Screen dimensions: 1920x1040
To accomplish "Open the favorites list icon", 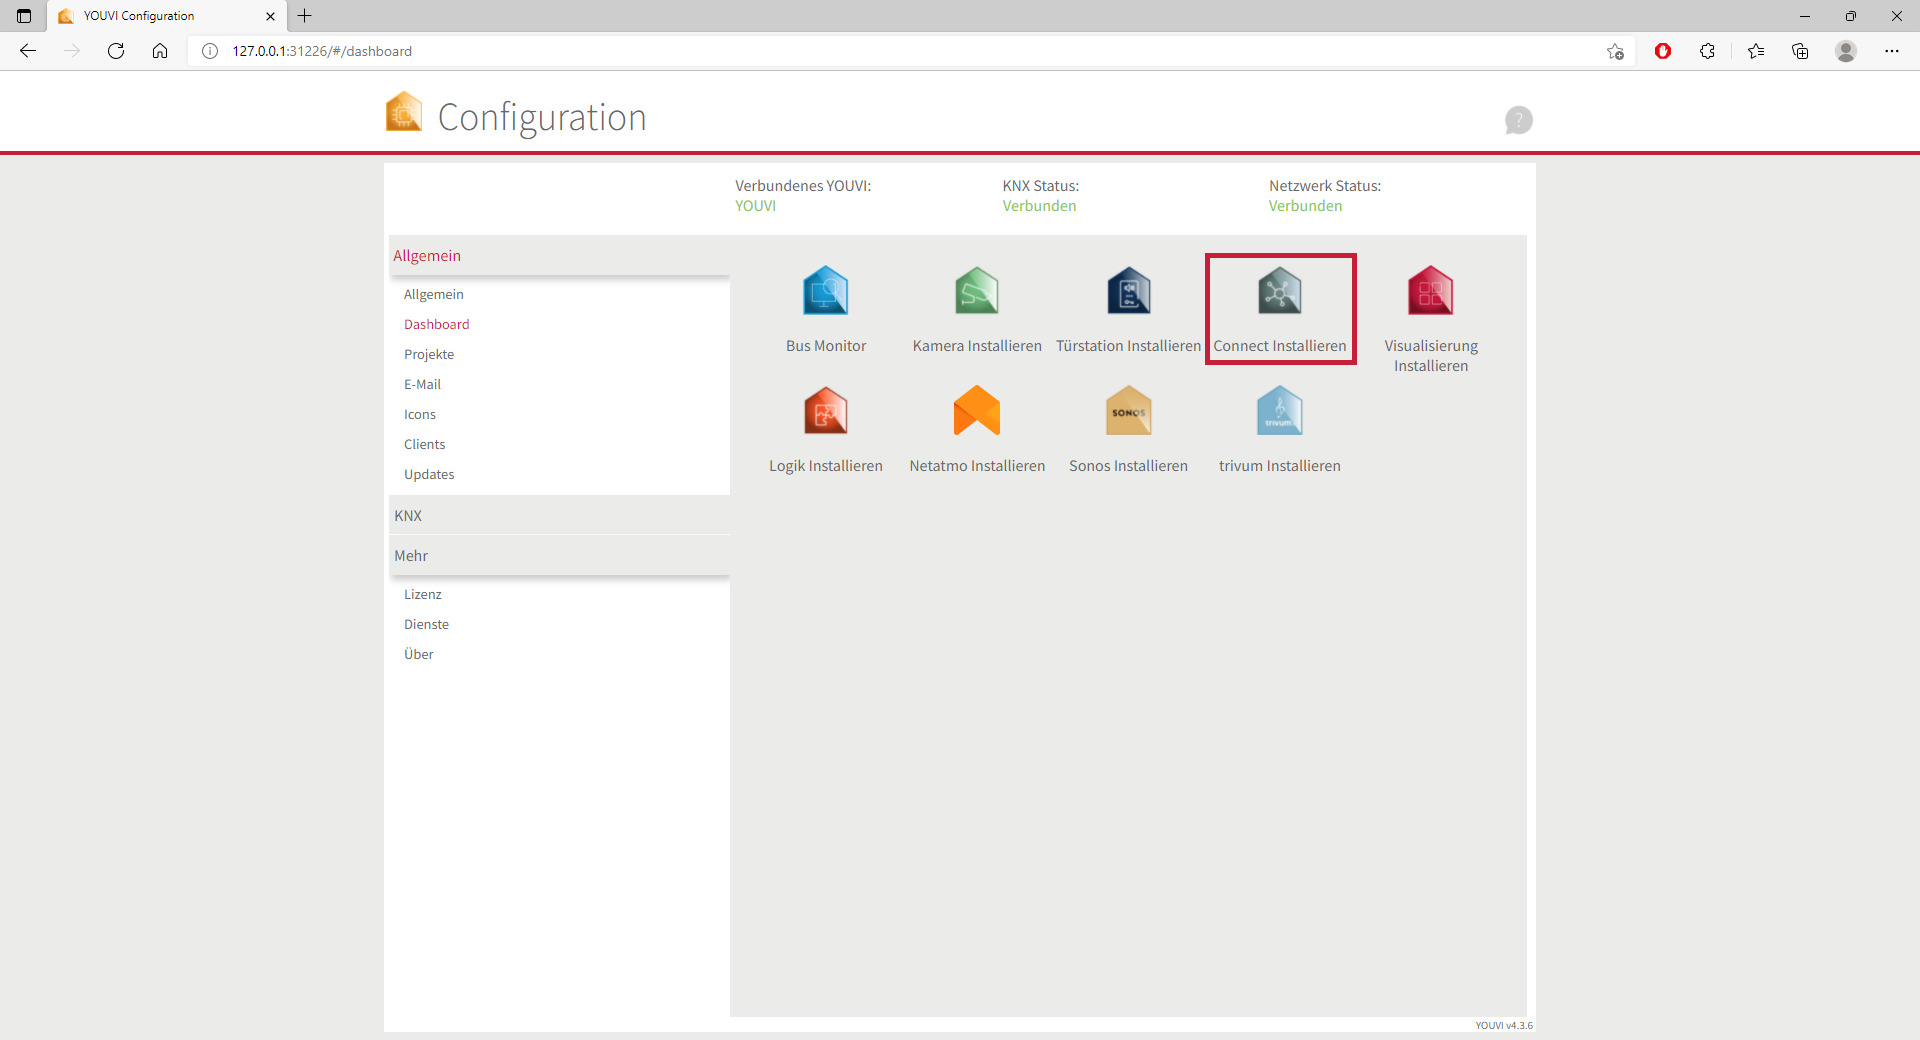I will point(1756,51).
